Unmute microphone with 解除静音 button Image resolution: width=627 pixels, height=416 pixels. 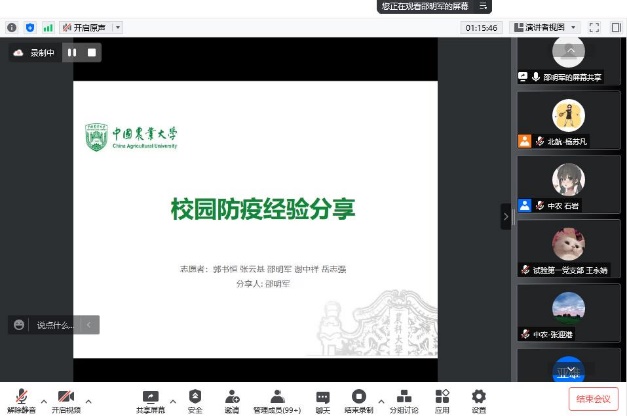[x=21, y=399]
